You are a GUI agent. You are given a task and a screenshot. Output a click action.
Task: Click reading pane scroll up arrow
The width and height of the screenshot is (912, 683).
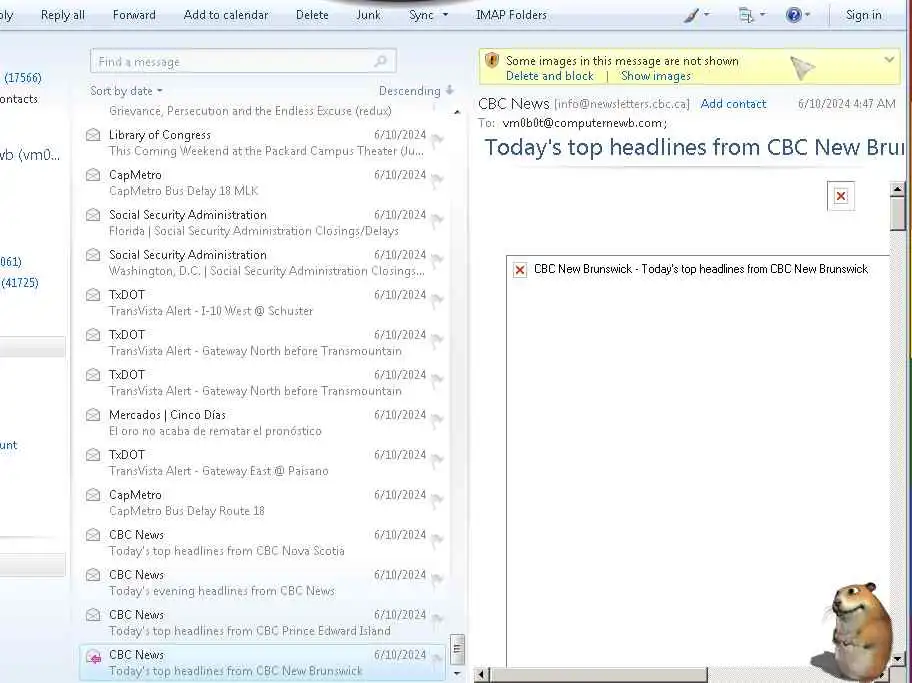tap(897, 189)
